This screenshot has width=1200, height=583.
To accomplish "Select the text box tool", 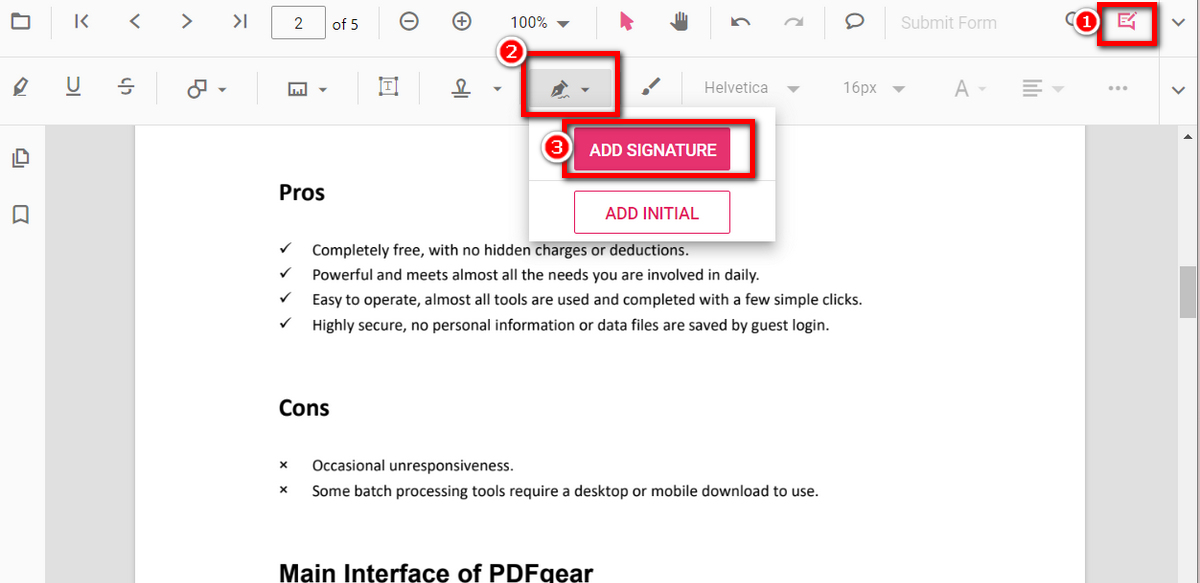I will [x=388, y=88].
